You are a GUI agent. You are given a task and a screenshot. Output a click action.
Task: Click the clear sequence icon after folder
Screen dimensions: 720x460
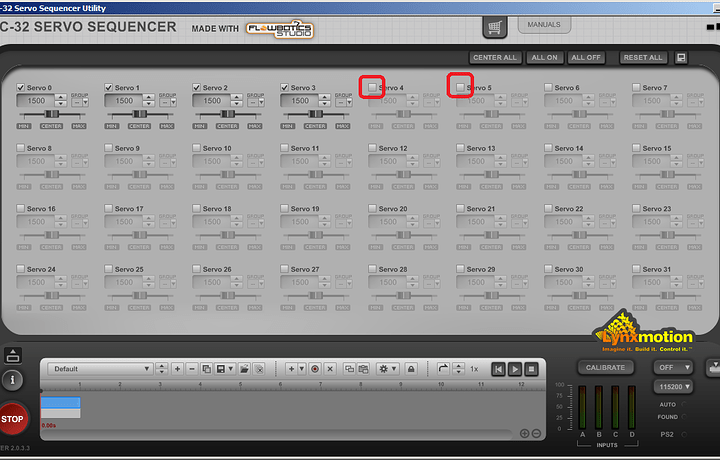pos(259,369)
